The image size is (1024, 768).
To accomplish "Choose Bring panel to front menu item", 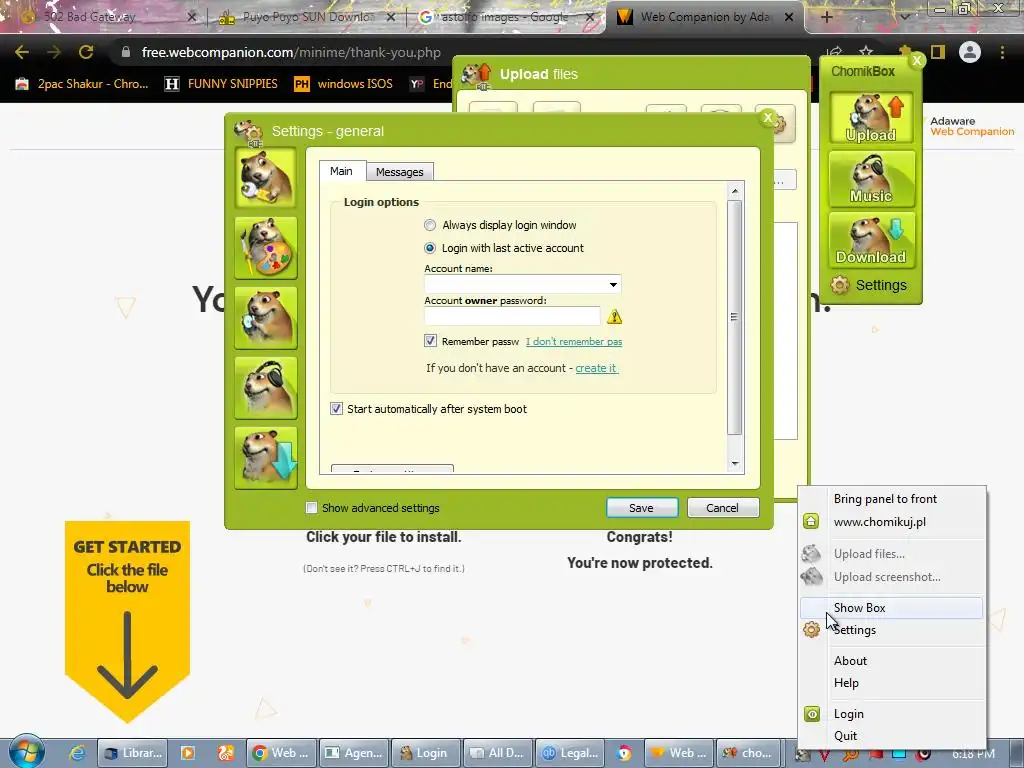I will (x=892, y=499).
